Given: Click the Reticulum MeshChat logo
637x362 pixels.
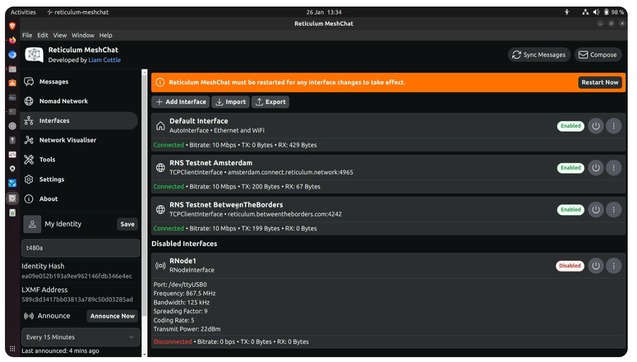Looking at the screenshot, I should point(34,54).
